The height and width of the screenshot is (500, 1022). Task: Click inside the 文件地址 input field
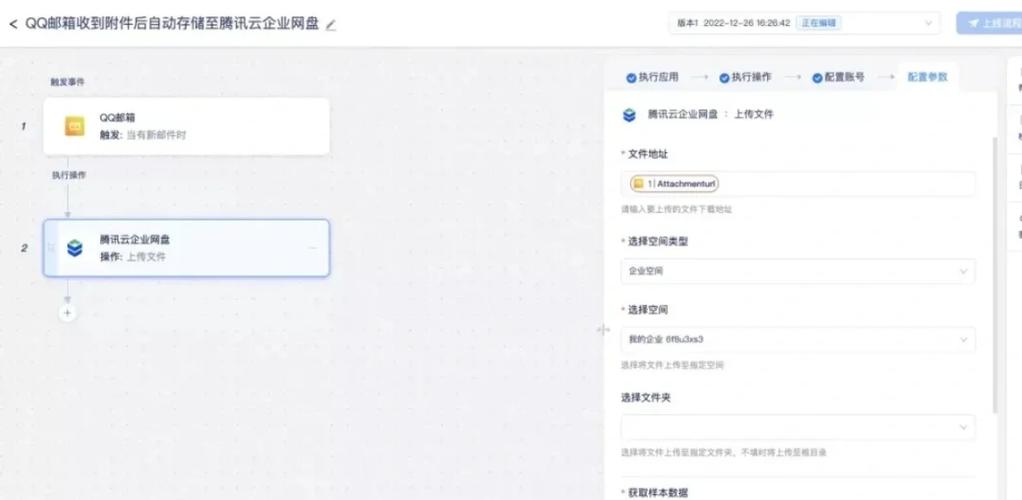tap(798, 184)
